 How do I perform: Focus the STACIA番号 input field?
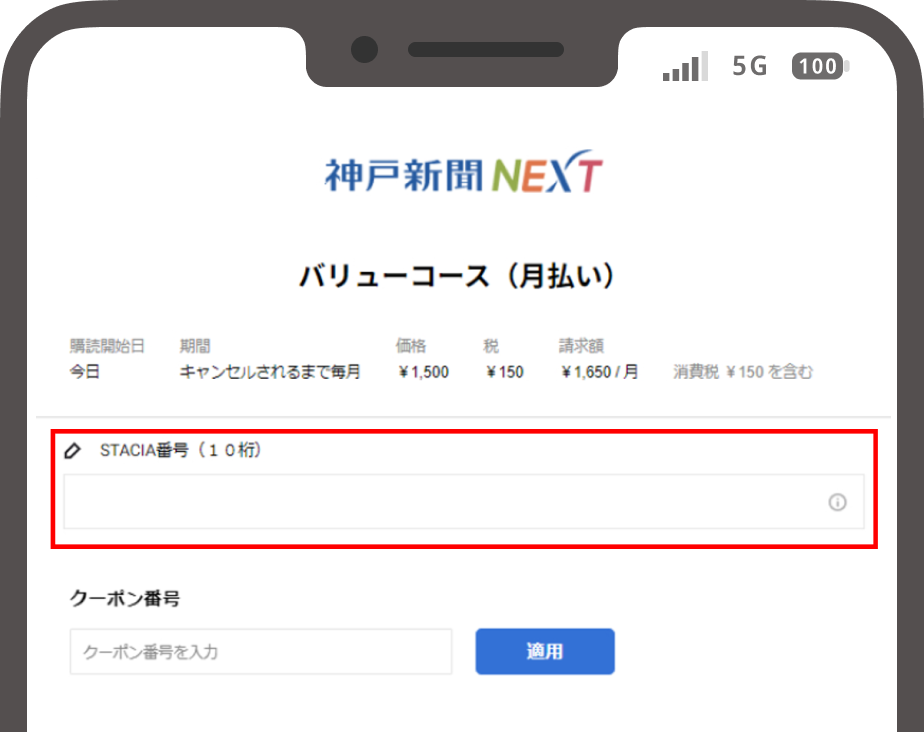[x=440, y=502]
